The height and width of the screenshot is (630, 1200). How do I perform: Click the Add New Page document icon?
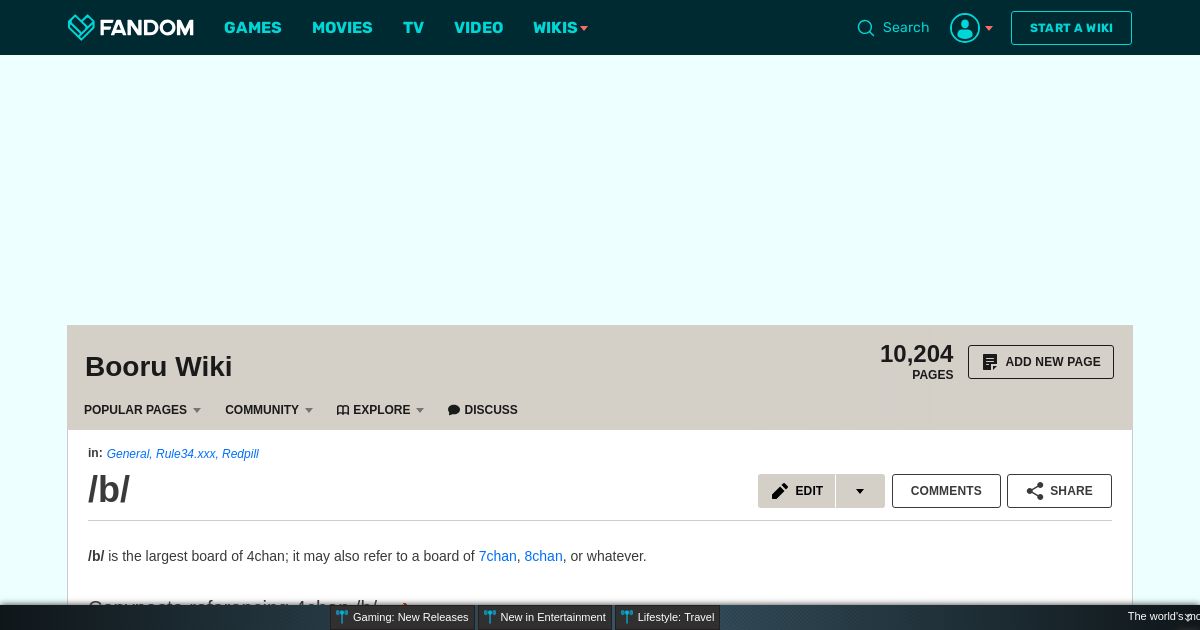990,362
